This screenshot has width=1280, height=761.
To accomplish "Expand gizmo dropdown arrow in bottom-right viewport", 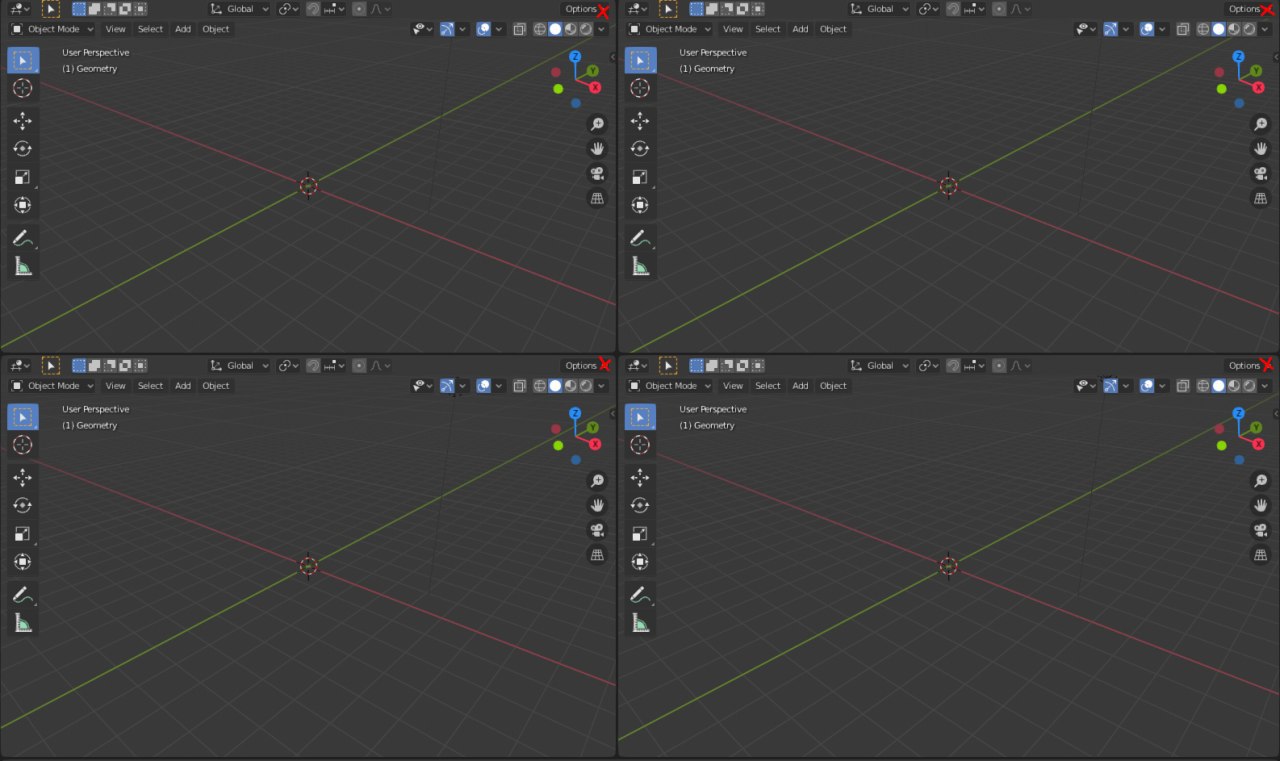I will point(1126,386).
